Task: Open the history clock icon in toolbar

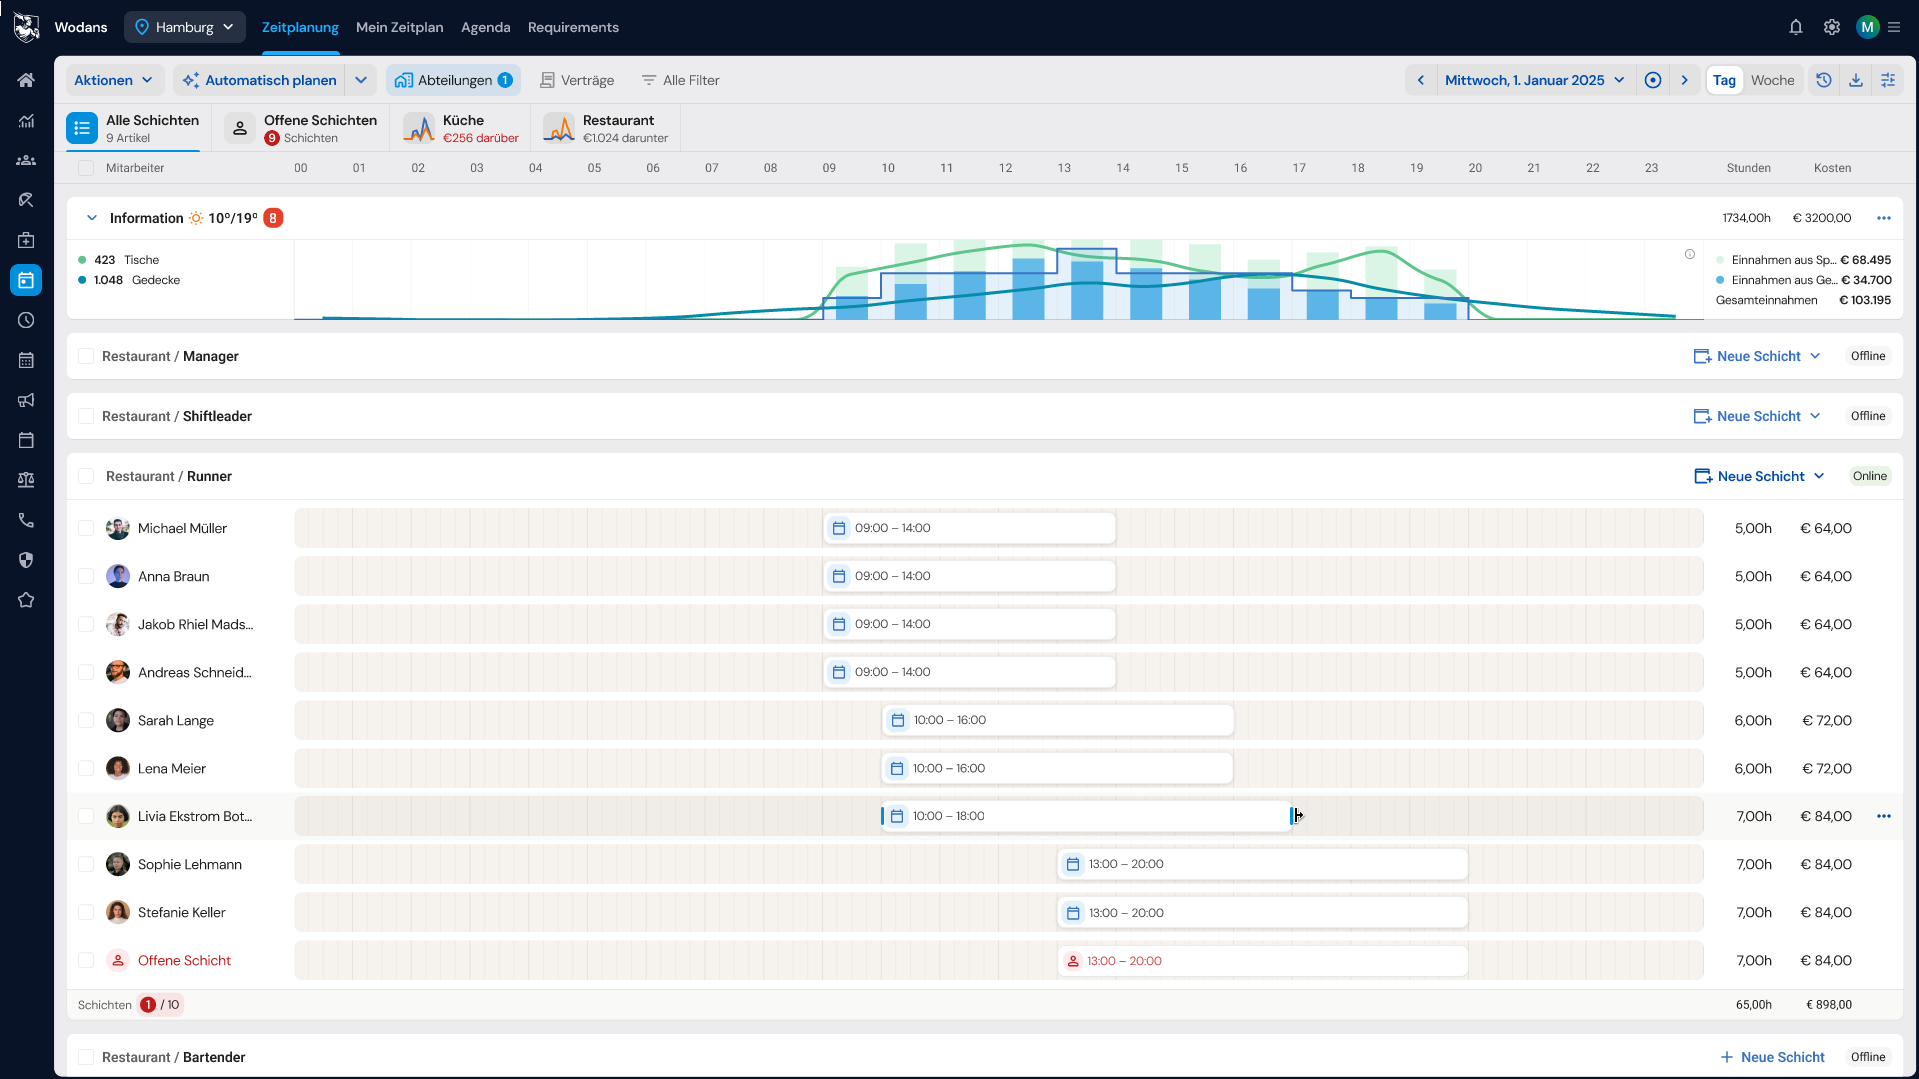Action: click(x=1824, y=80)
